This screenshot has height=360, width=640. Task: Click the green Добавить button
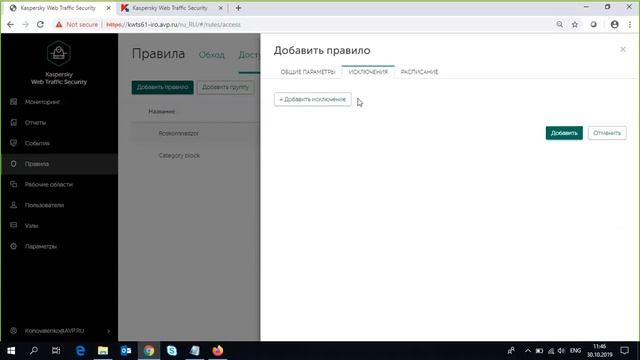[564, 133]
